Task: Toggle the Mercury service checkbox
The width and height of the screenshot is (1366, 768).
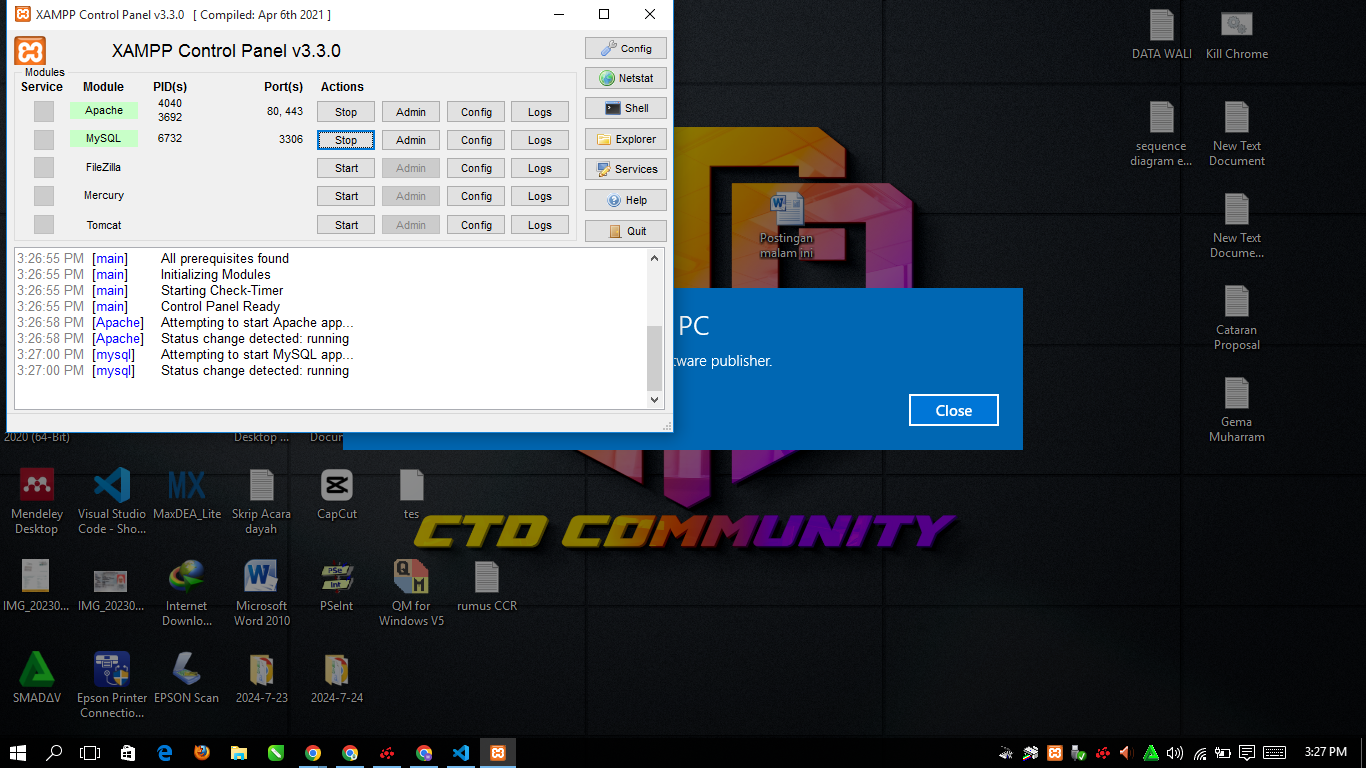Action: [44, 195]
